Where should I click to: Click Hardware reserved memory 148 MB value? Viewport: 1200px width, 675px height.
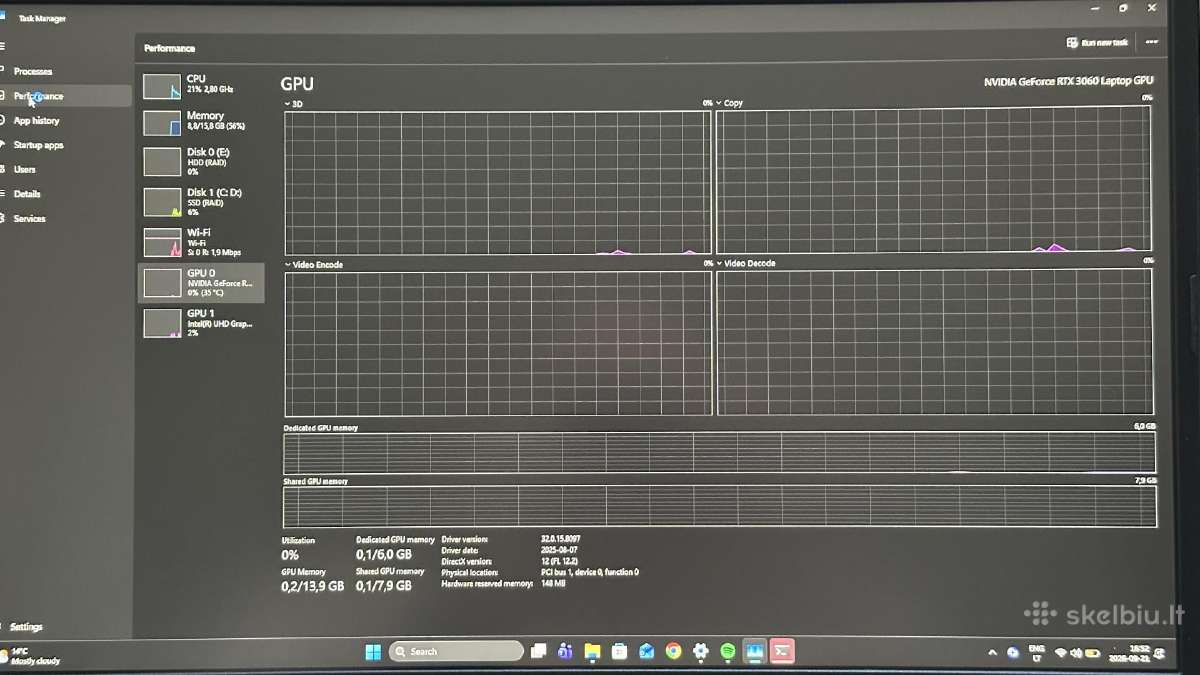coord(553,583)
